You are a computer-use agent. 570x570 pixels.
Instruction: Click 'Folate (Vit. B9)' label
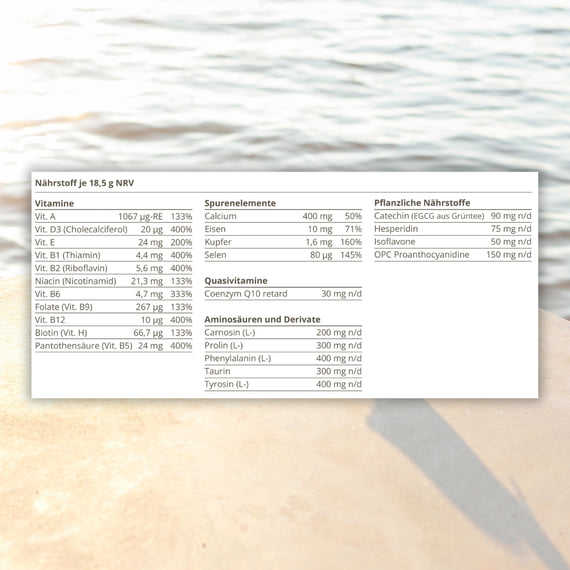pyautogui.click(x=64, y=307)
